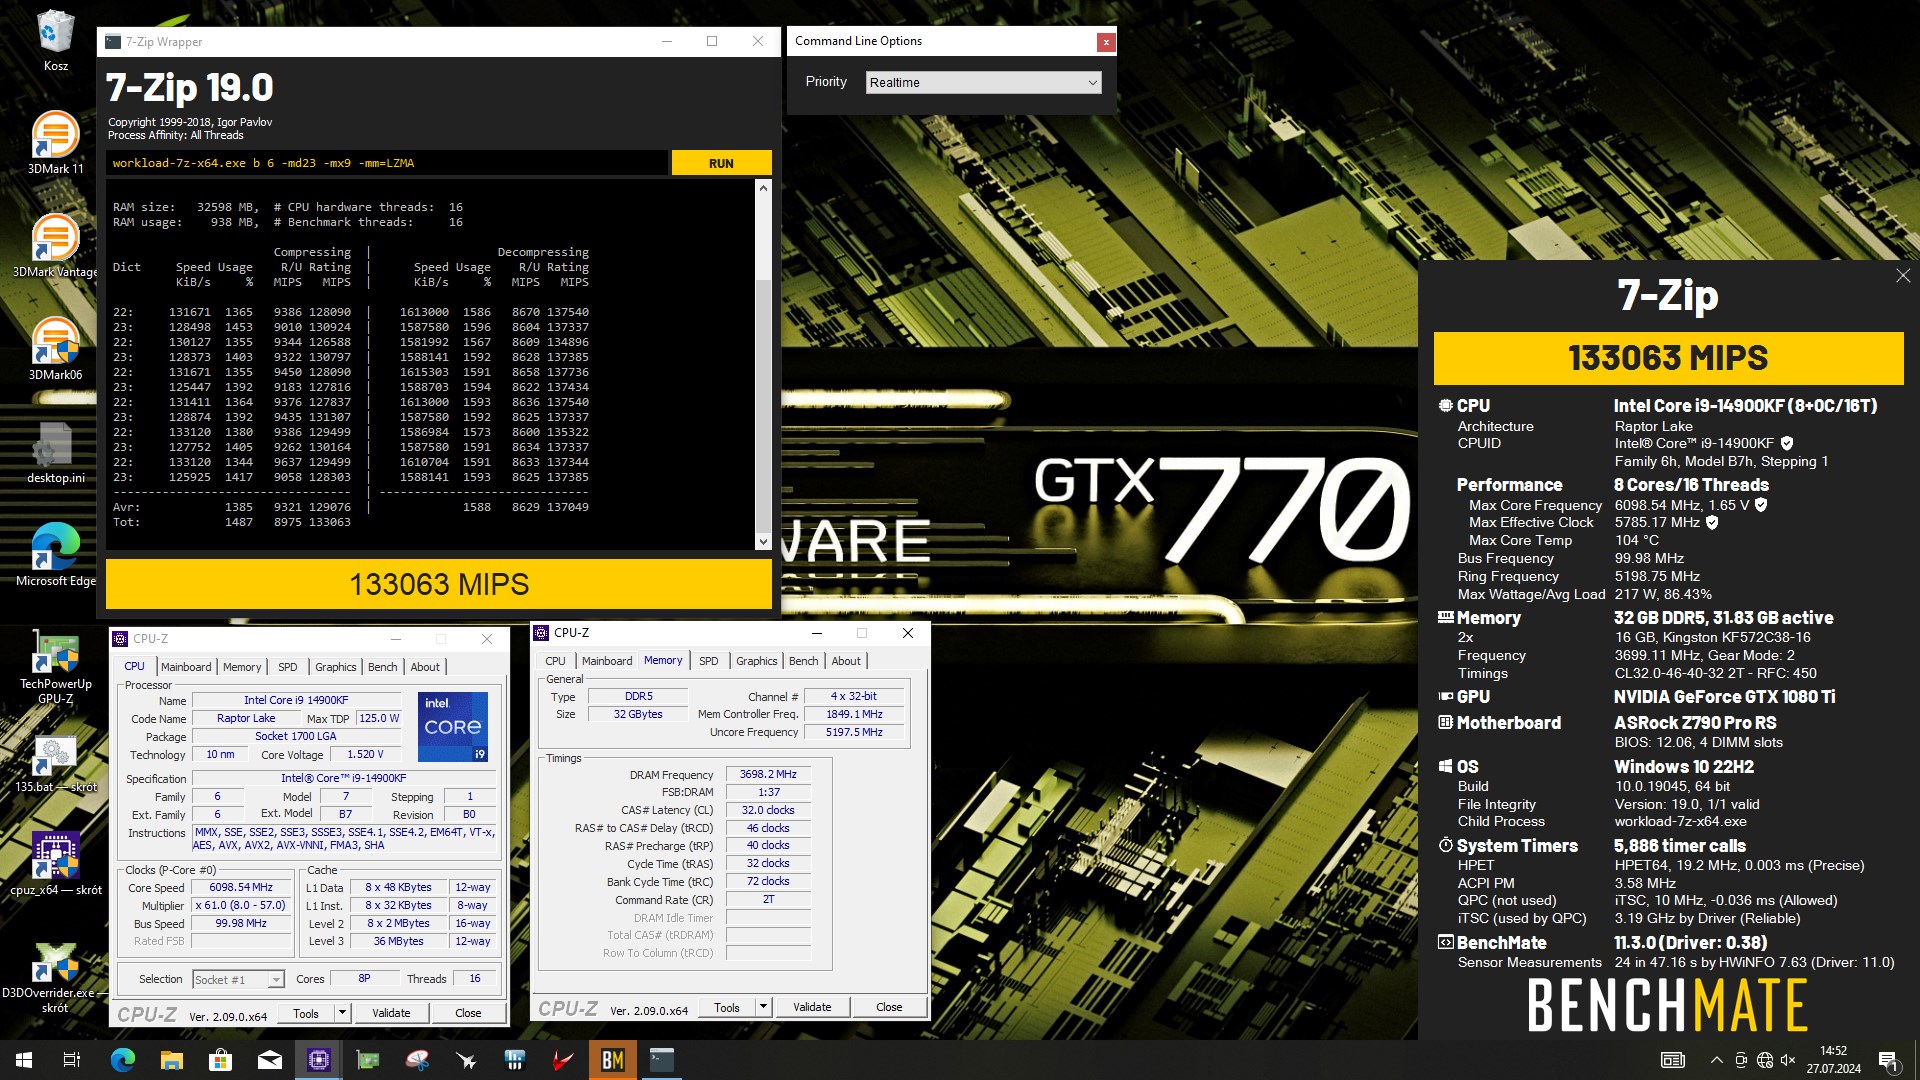Open Tools dropdown arrow in CPU-Z Memory window

(763, 1007)
